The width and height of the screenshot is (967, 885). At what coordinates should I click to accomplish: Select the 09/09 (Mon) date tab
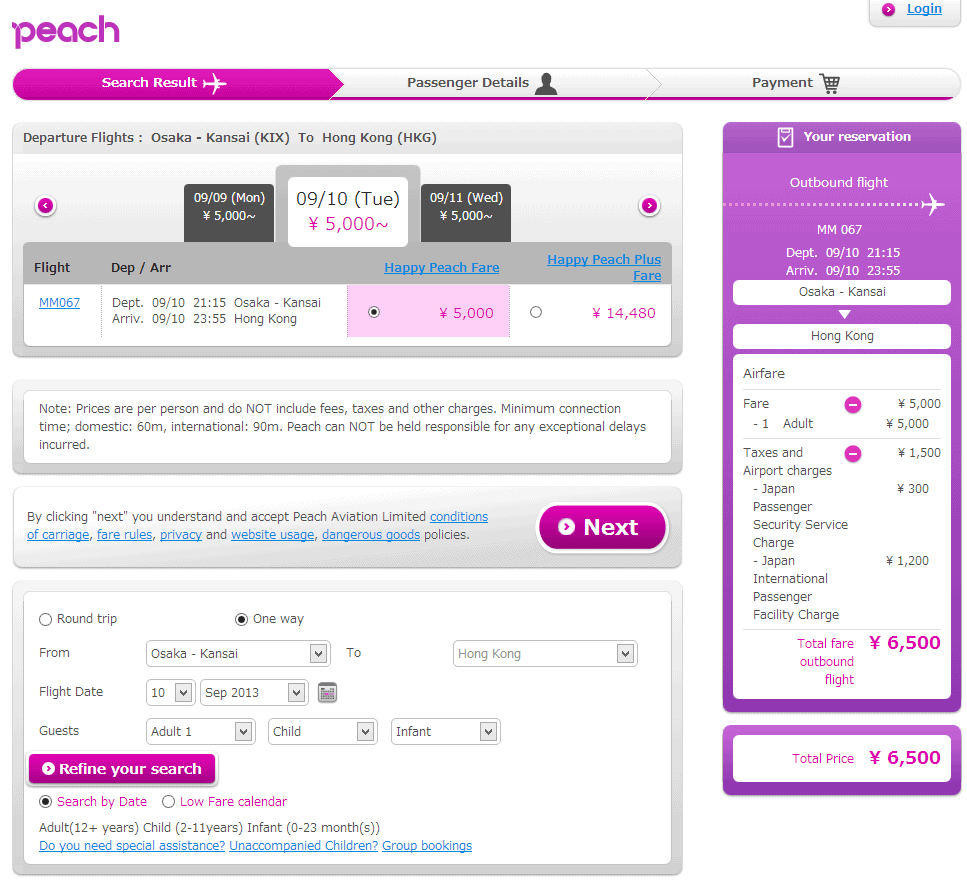pyautogui.click(x=229, y=207)
